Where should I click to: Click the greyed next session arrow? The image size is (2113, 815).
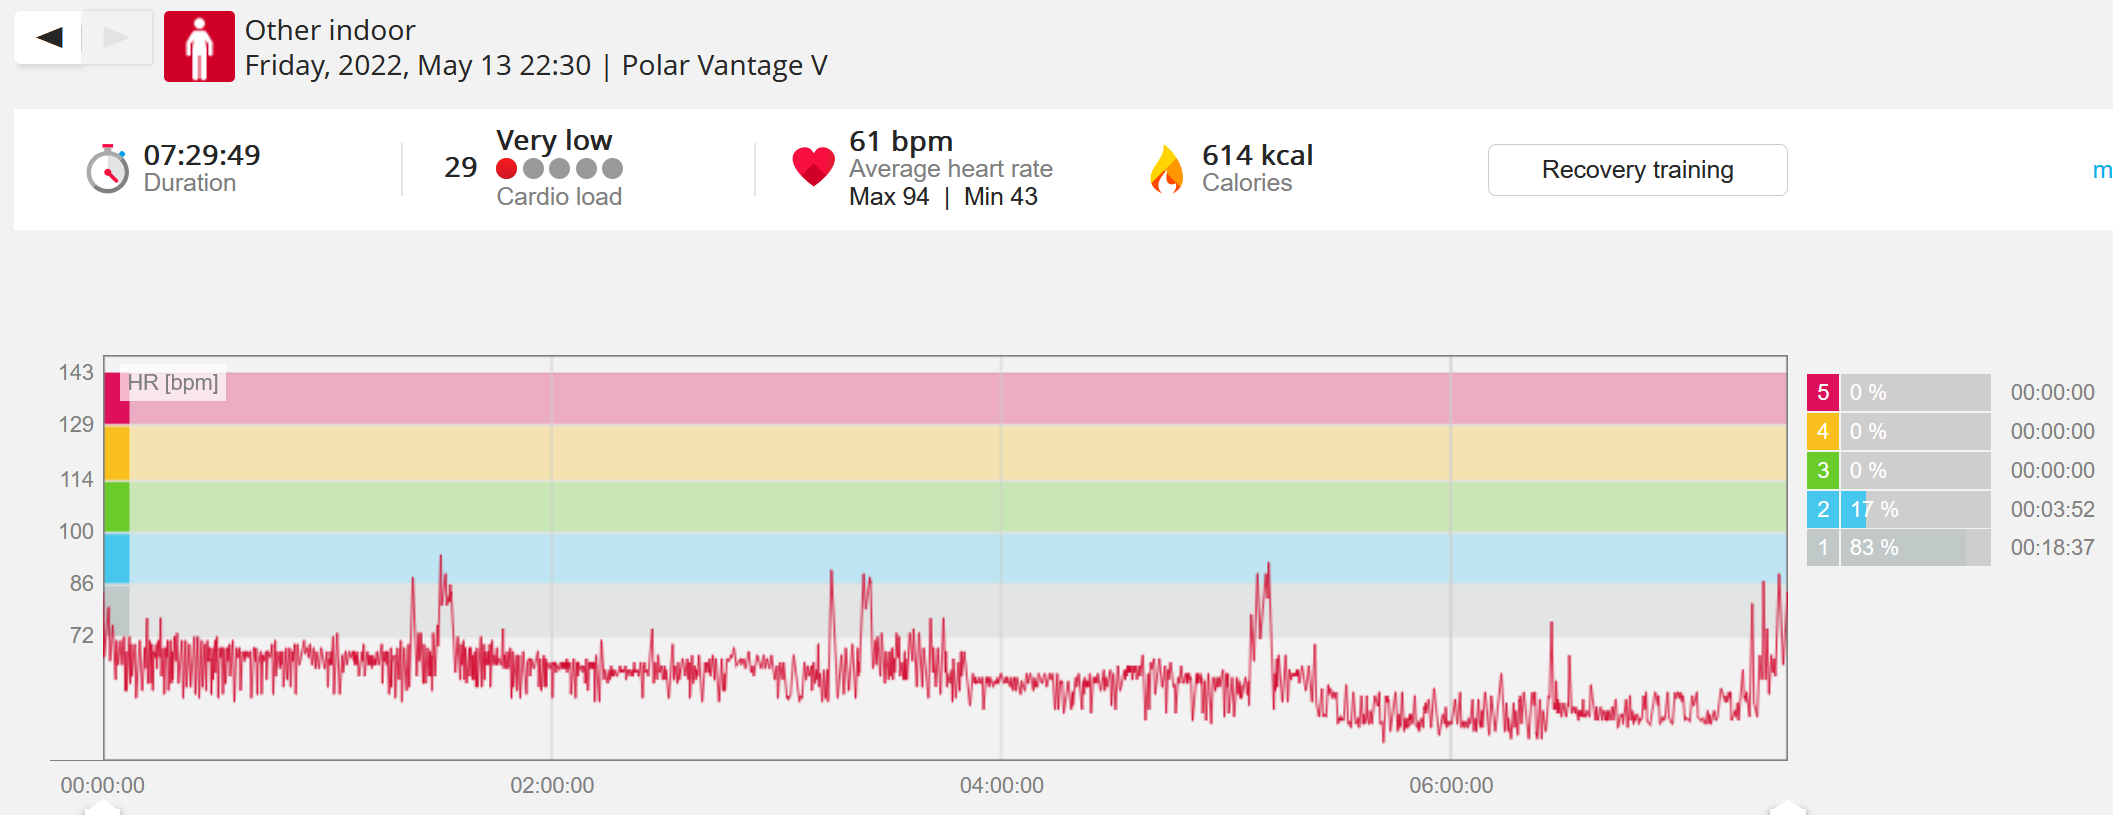pyautogui.click(x=116, y=38)
